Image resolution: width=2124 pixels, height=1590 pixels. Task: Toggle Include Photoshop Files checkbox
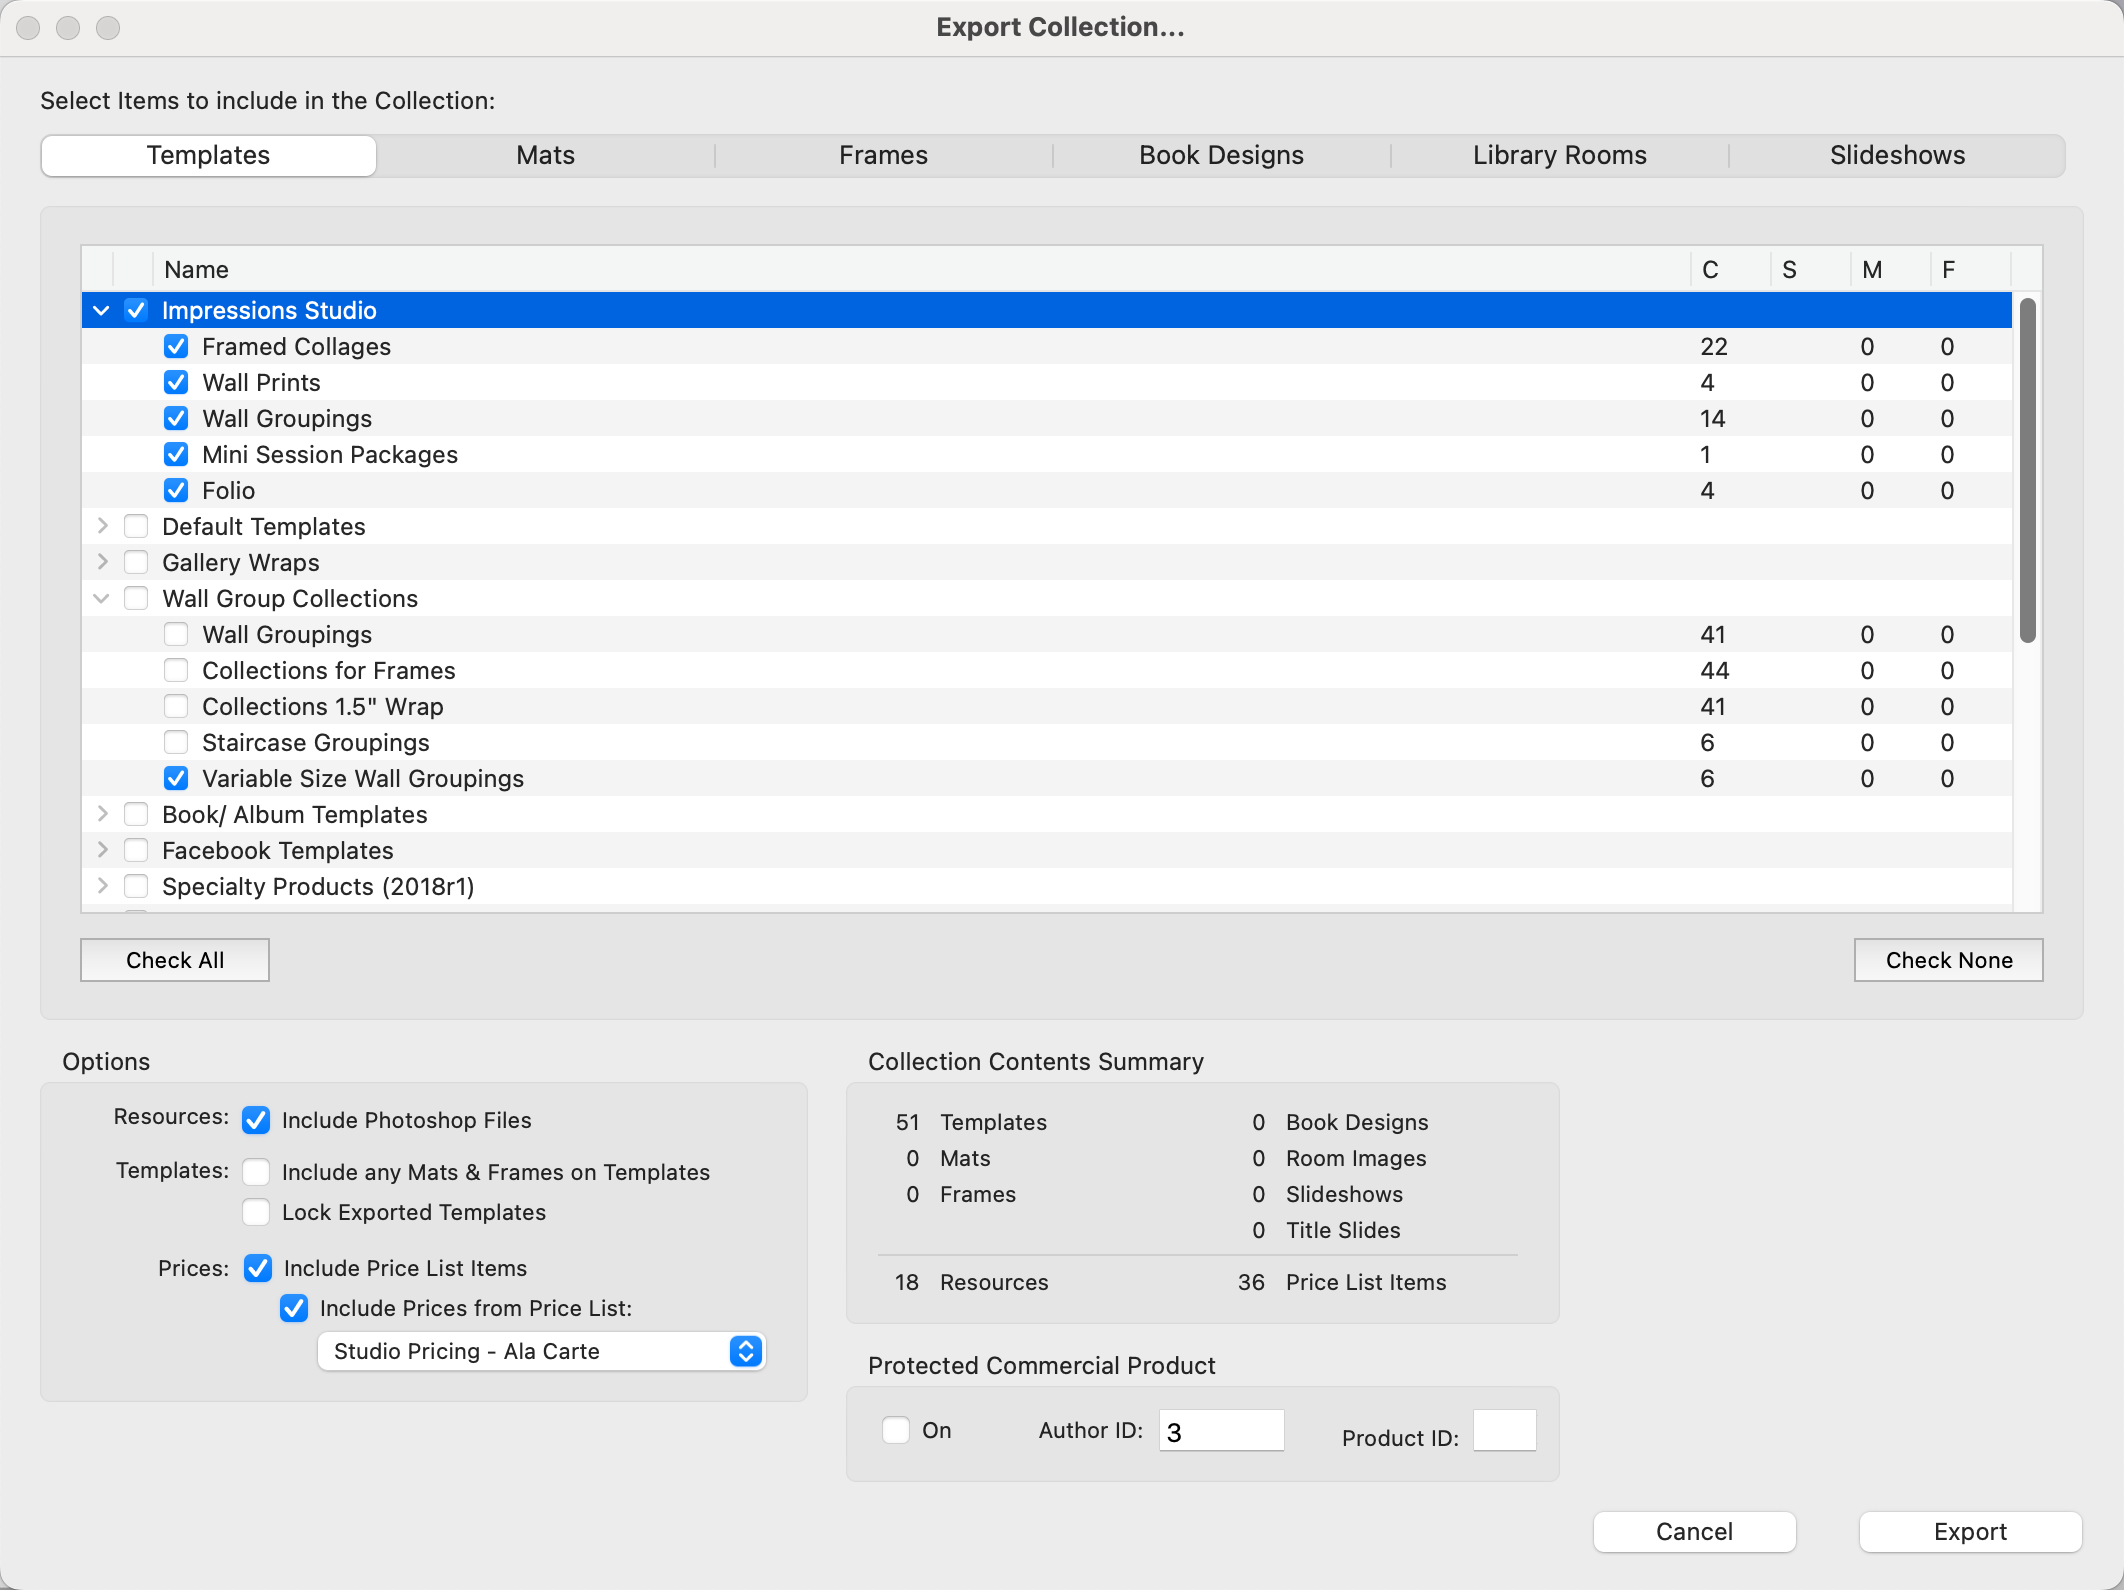(x=256, y=1120)
